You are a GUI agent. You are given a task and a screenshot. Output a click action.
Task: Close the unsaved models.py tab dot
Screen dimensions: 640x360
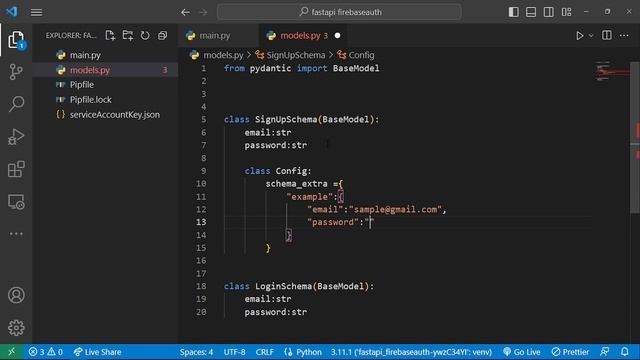(x=338, y=36)
